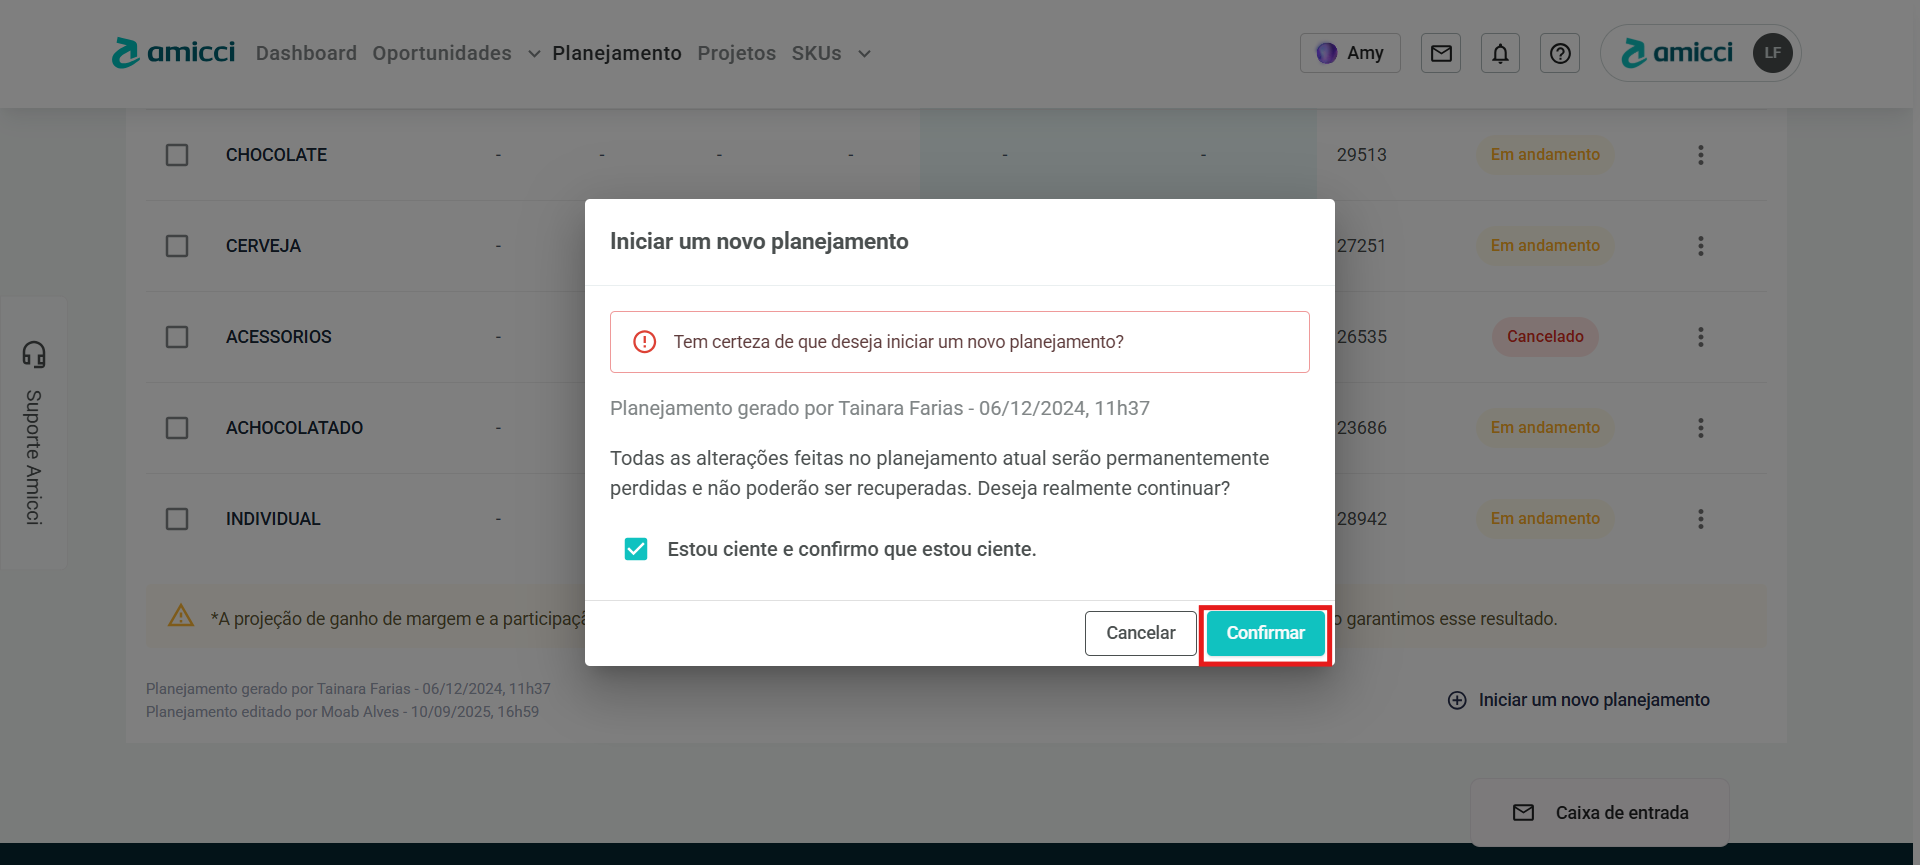Open the mail envelope icon in header
Screen dimensions: 1920x865
click(x=1440, y=53)
